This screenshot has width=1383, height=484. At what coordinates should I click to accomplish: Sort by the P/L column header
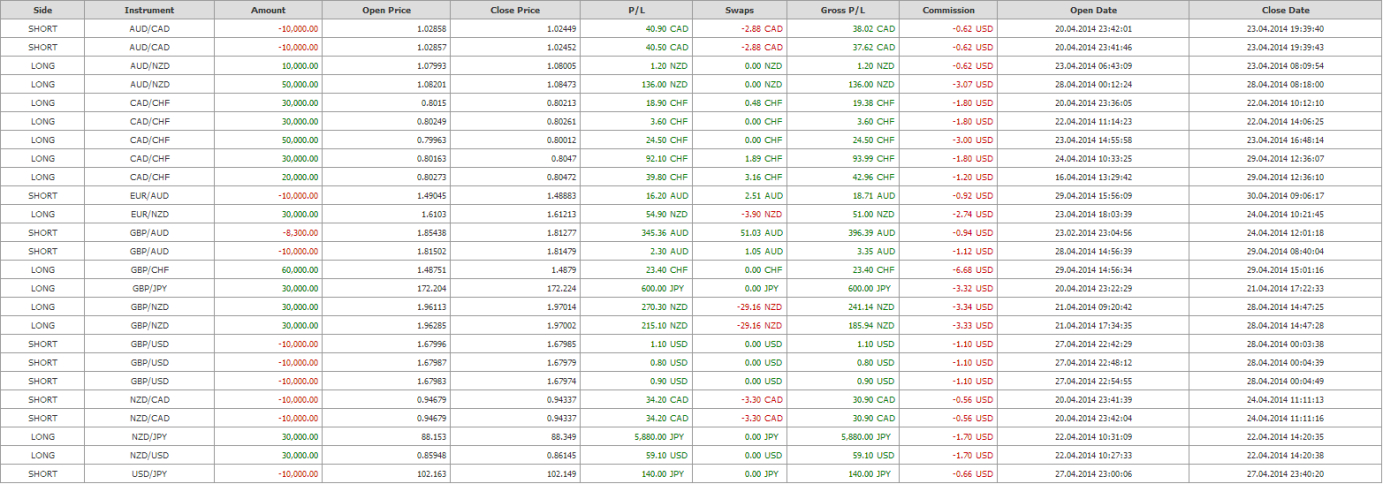pos(636,10)
